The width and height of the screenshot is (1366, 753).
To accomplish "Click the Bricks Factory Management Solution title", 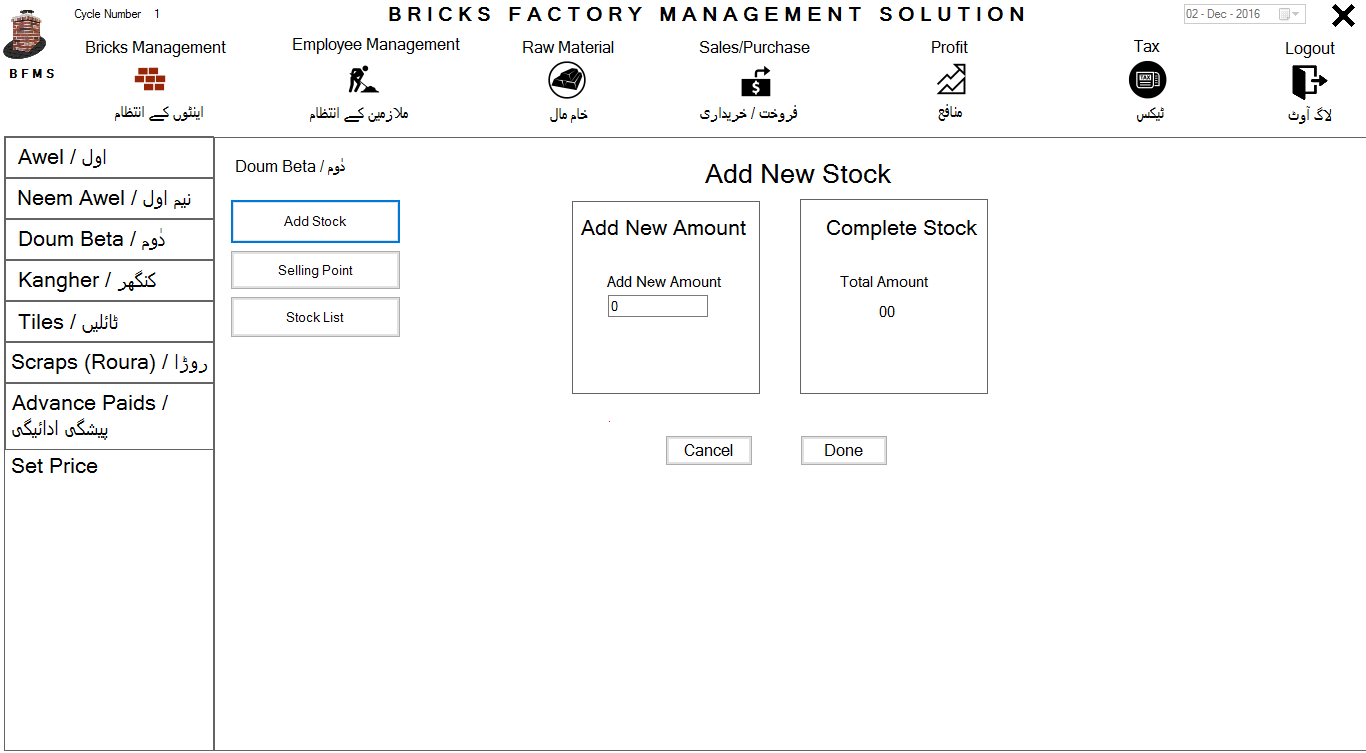I will pyautogui.click(x=707, y=14).
